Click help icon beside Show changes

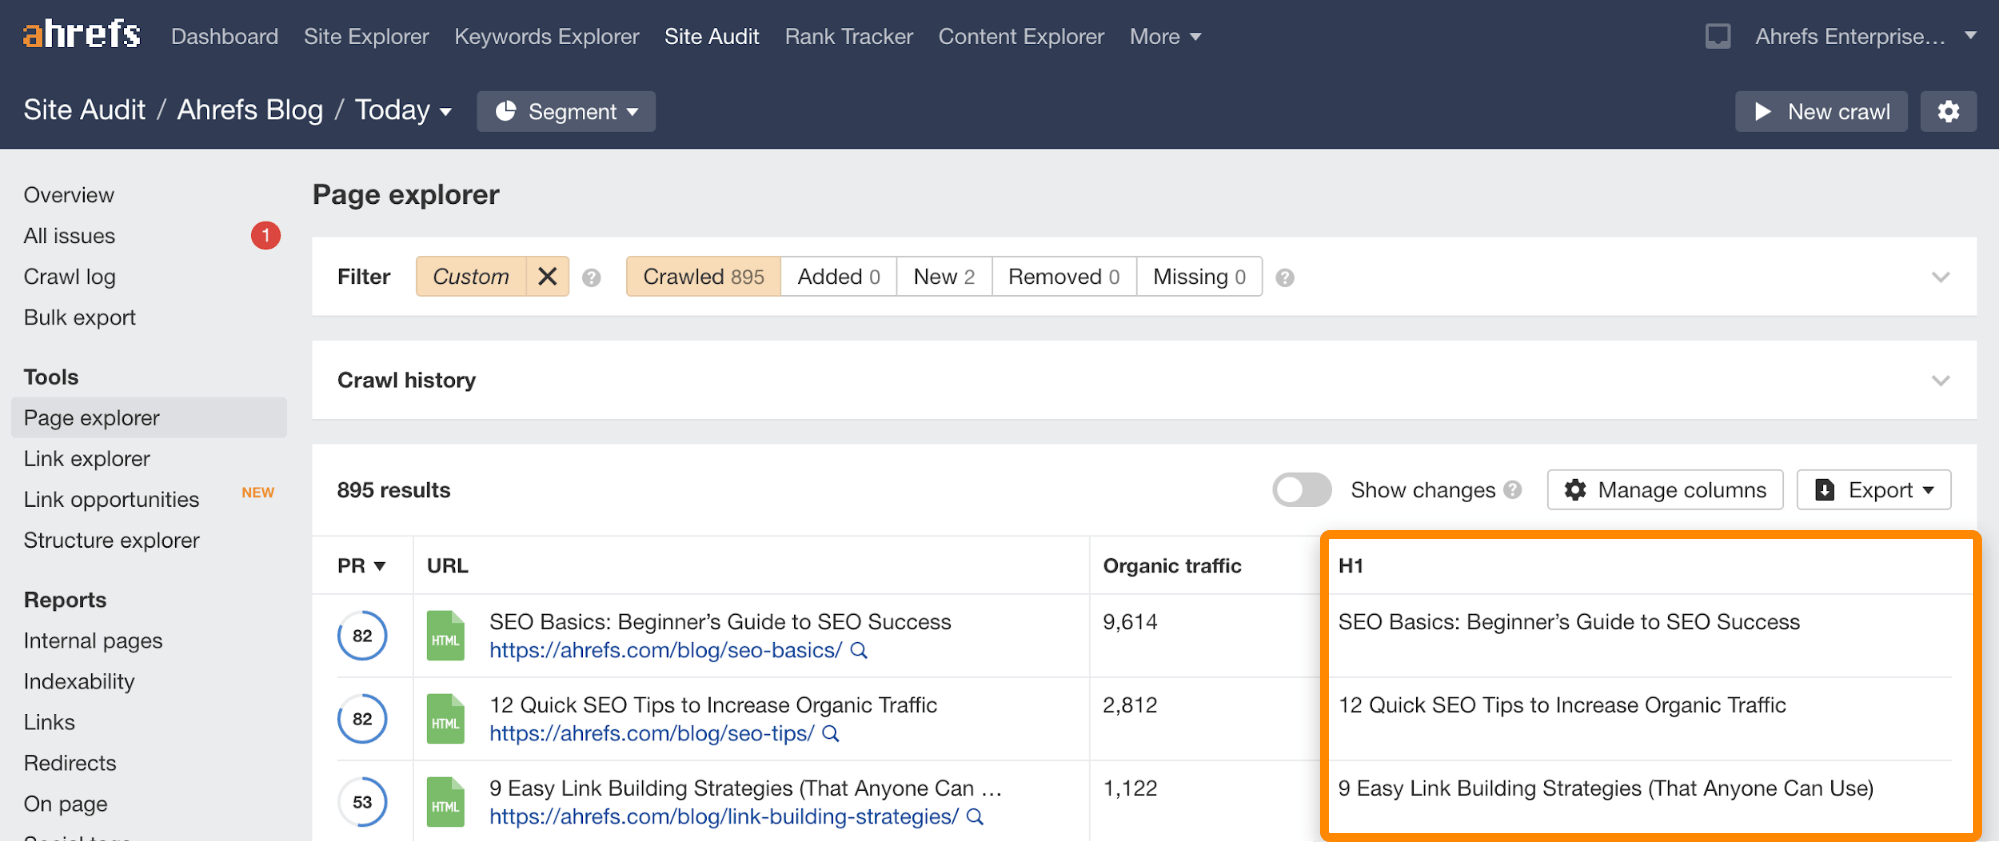(1513, 490)
